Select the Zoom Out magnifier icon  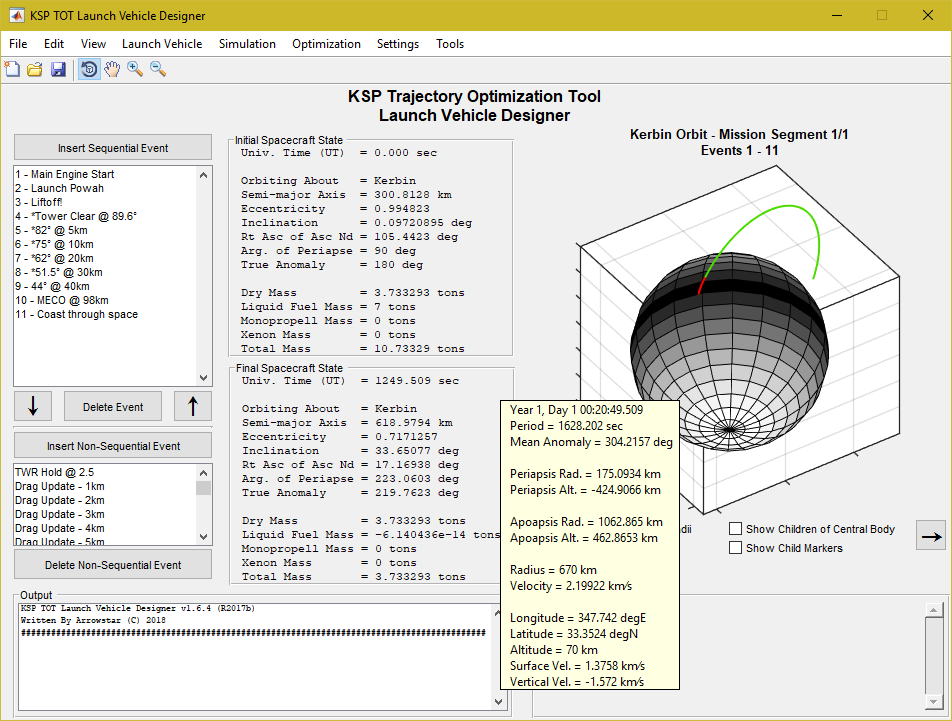[x=158, y=69]
